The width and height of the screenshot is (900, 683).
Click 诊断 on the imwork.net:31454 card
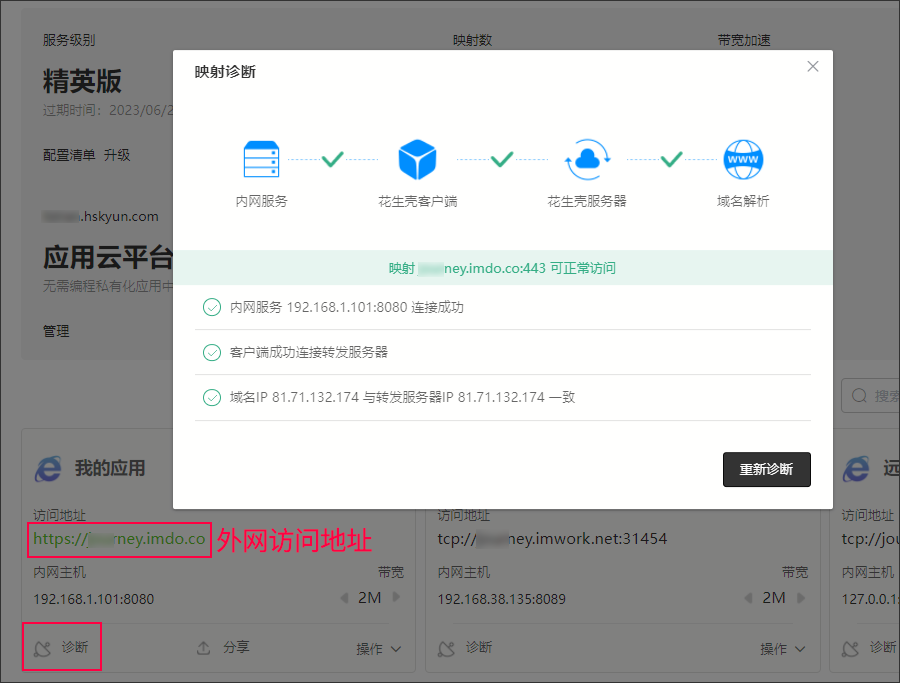pyautogui.click(x=479, y=647)
